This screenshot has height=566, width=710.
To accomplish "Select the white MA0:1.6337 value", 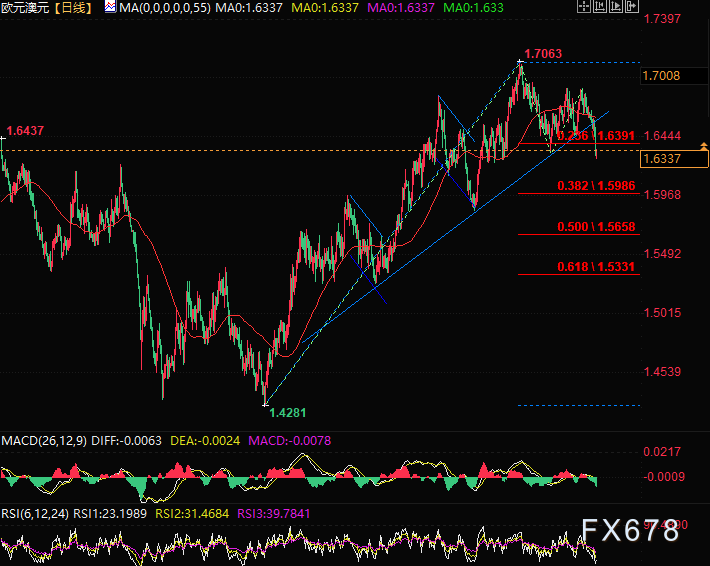I will (249, 8).
